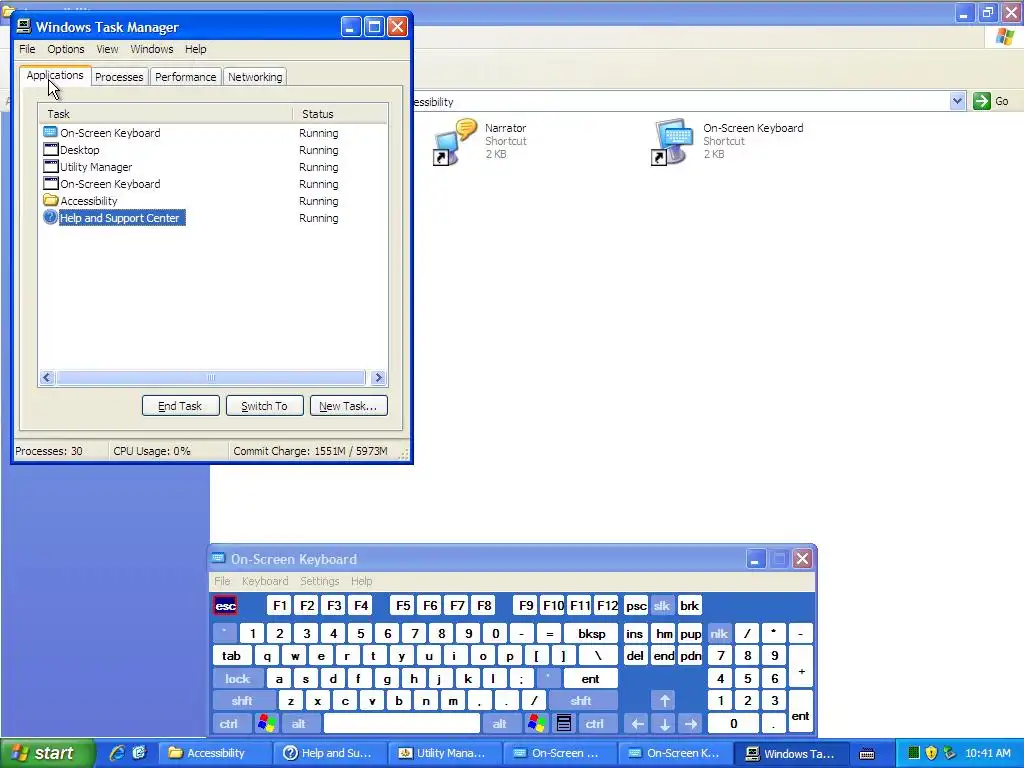1024x768 pixels.
Task: Click the Switch To button
Action: (264, 406)
